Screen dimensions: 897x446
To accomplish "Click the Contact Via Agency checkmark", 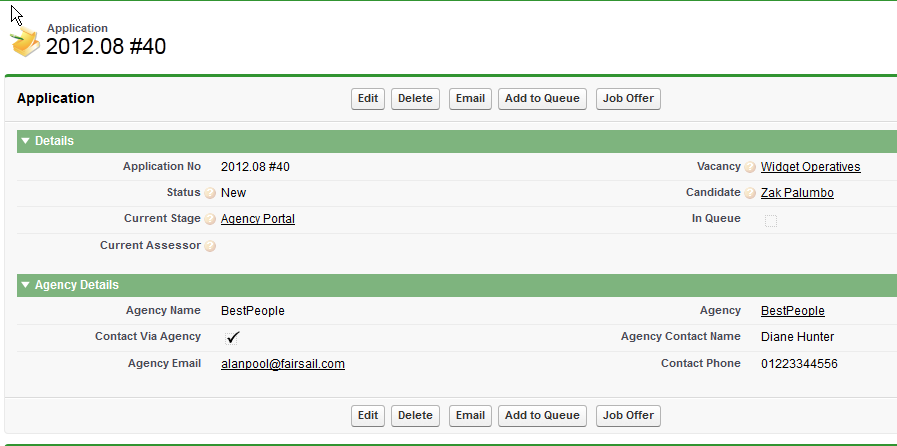I will coord(233,338).
